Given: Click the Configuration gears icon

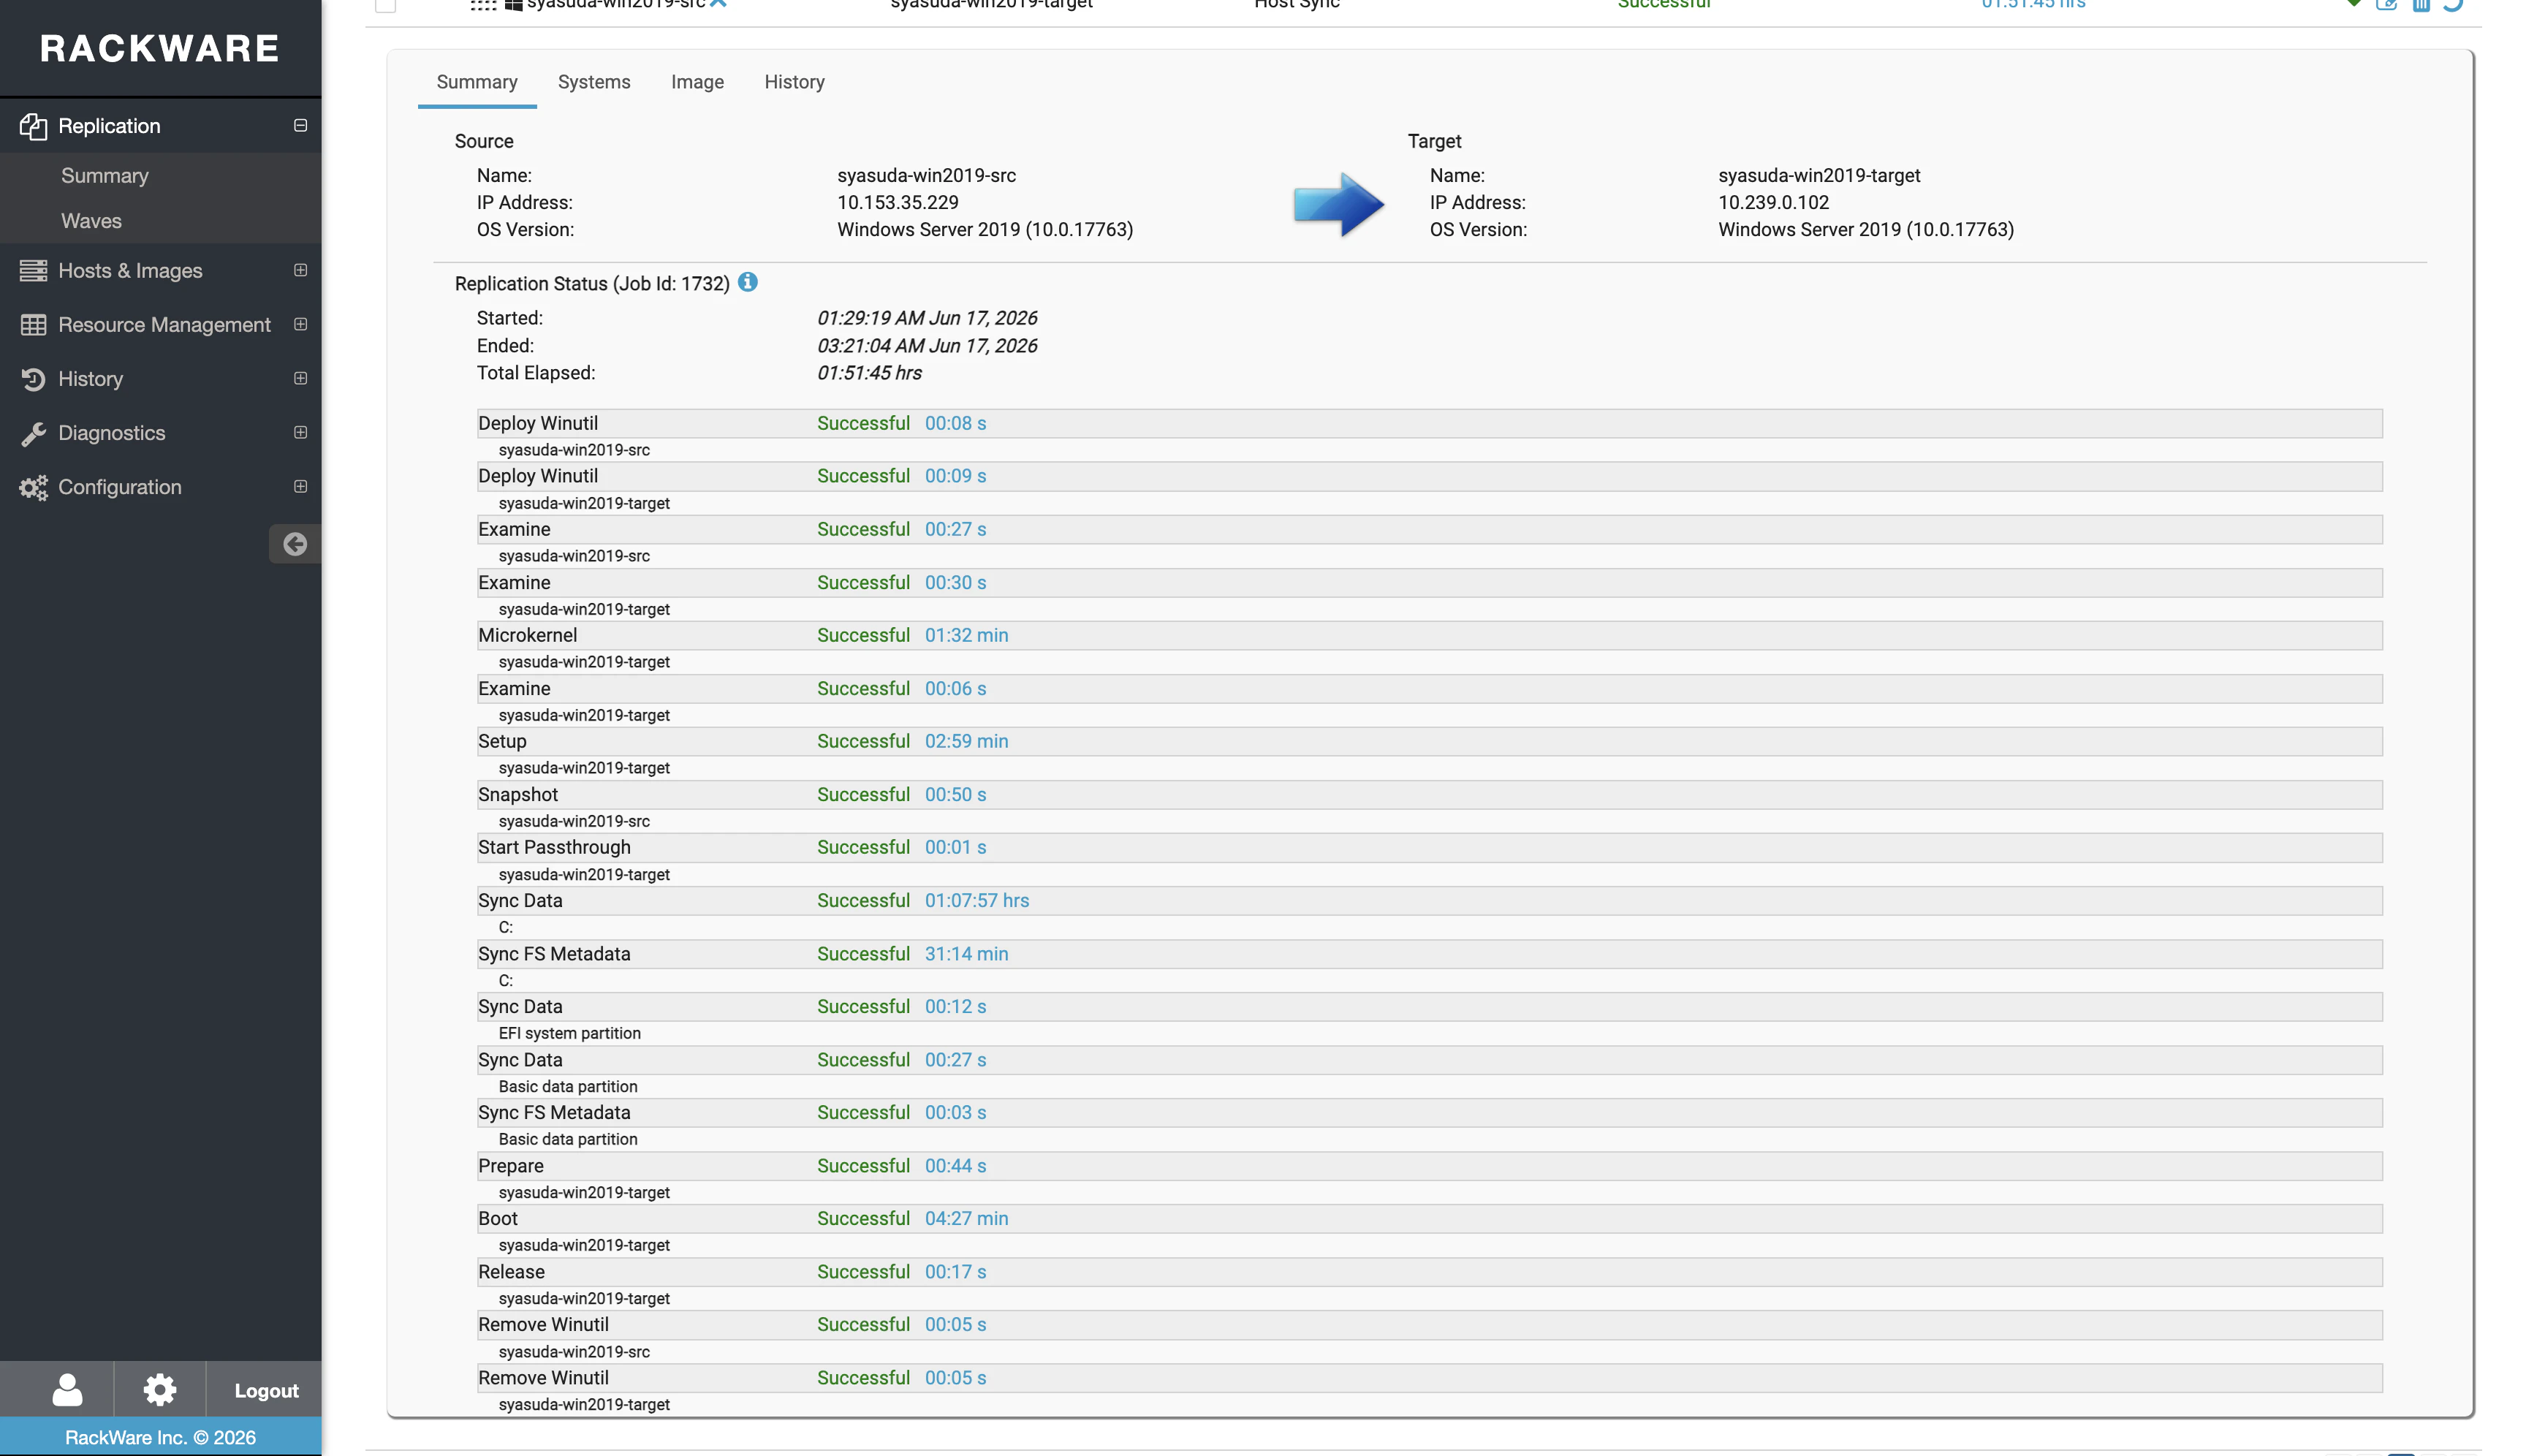Looking at the screenshot, I should pyautogui.click(x=33, y=487).
